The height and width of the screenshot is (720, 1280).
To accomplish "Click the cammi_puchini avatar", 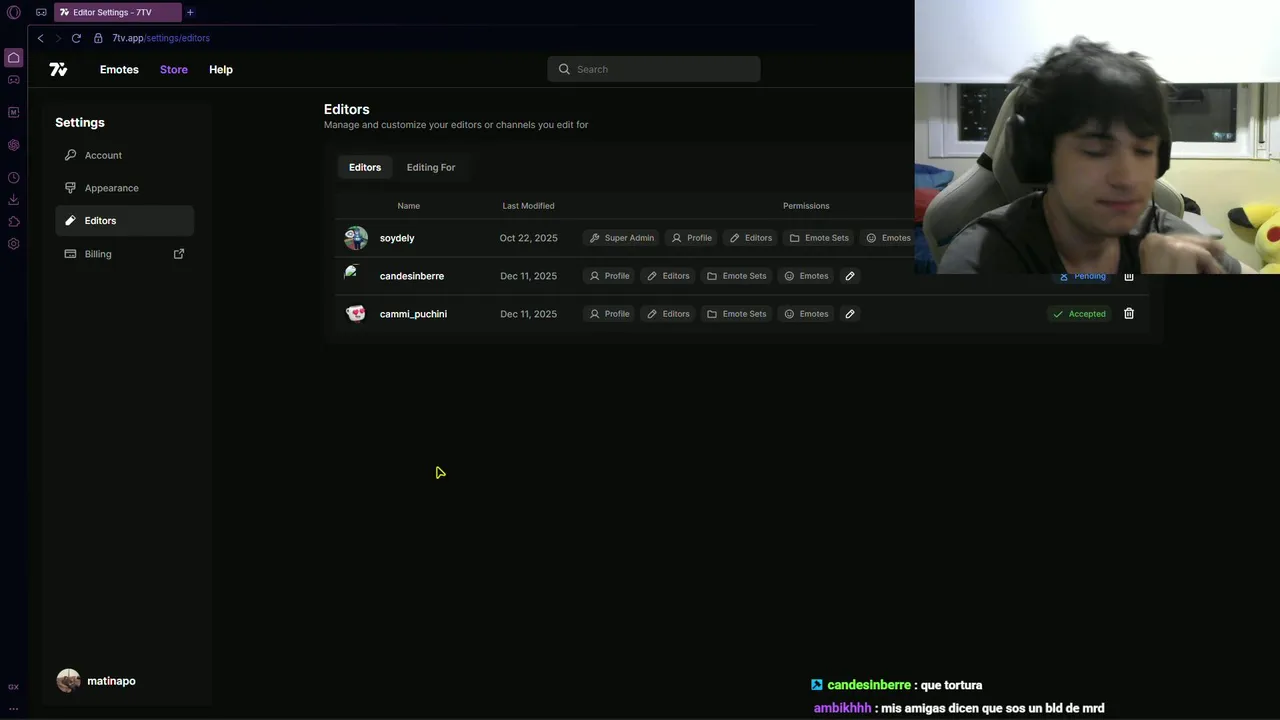I will [x=356, y=314].
